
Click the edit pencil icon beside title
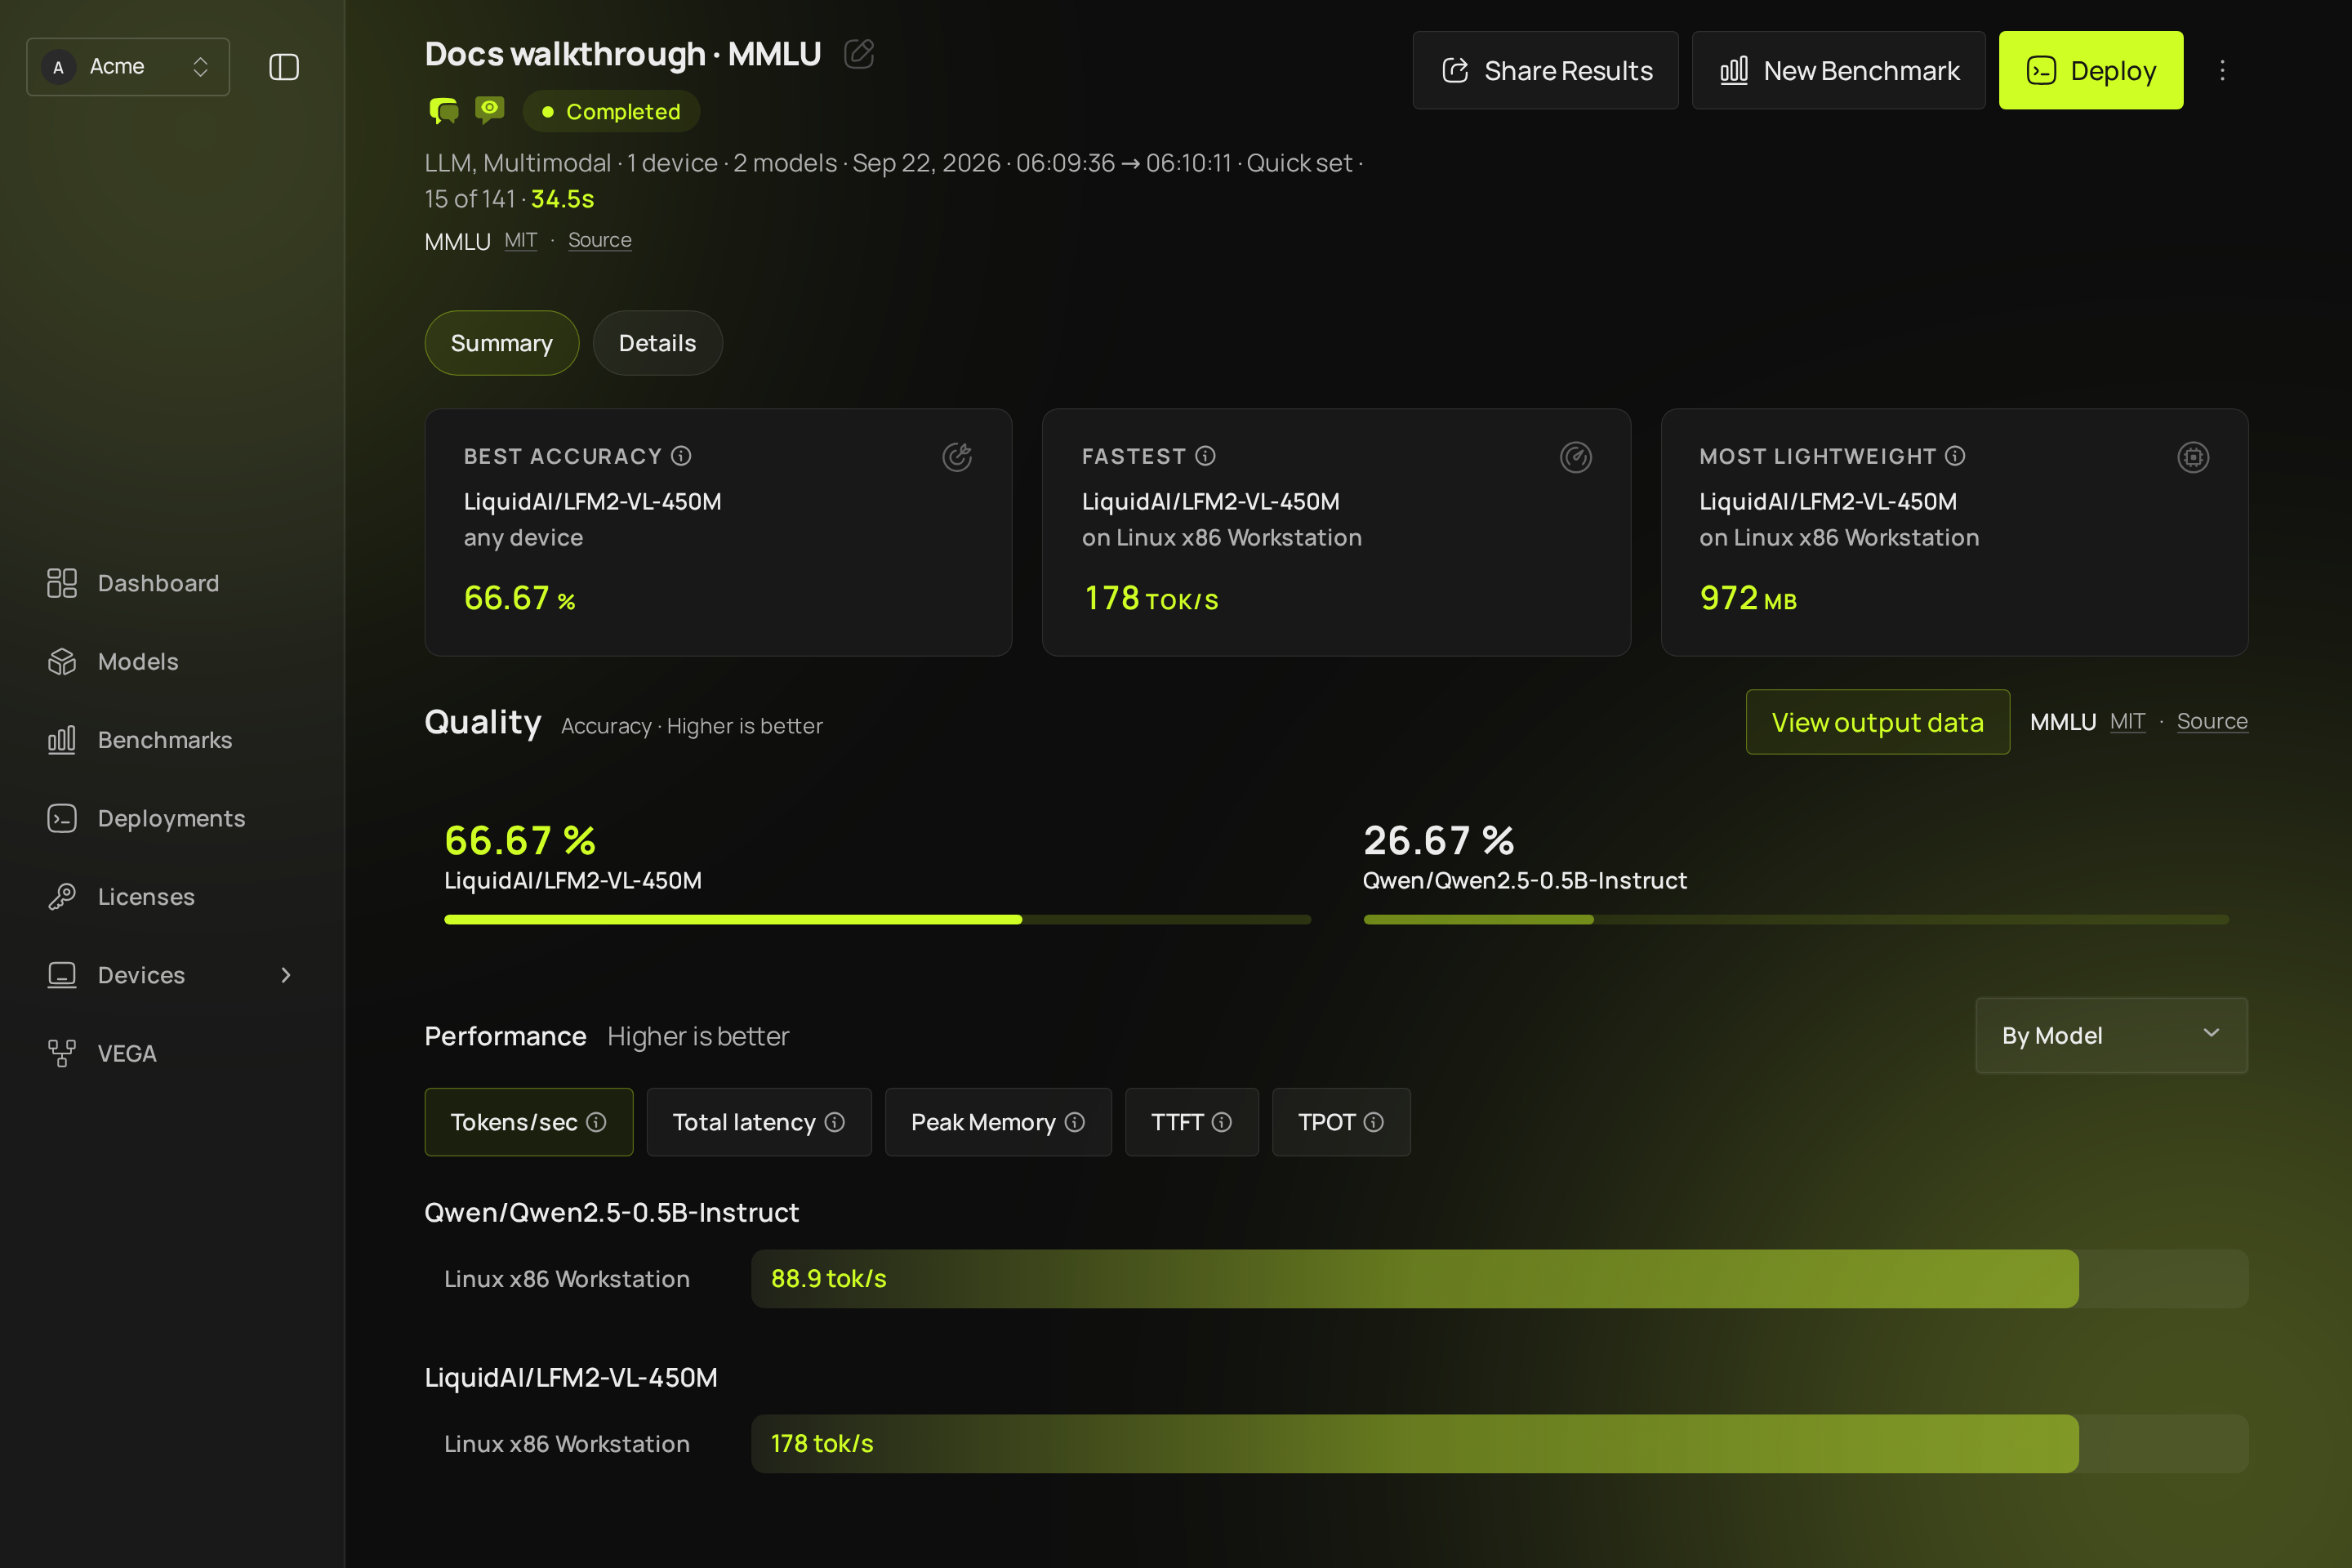859,54
